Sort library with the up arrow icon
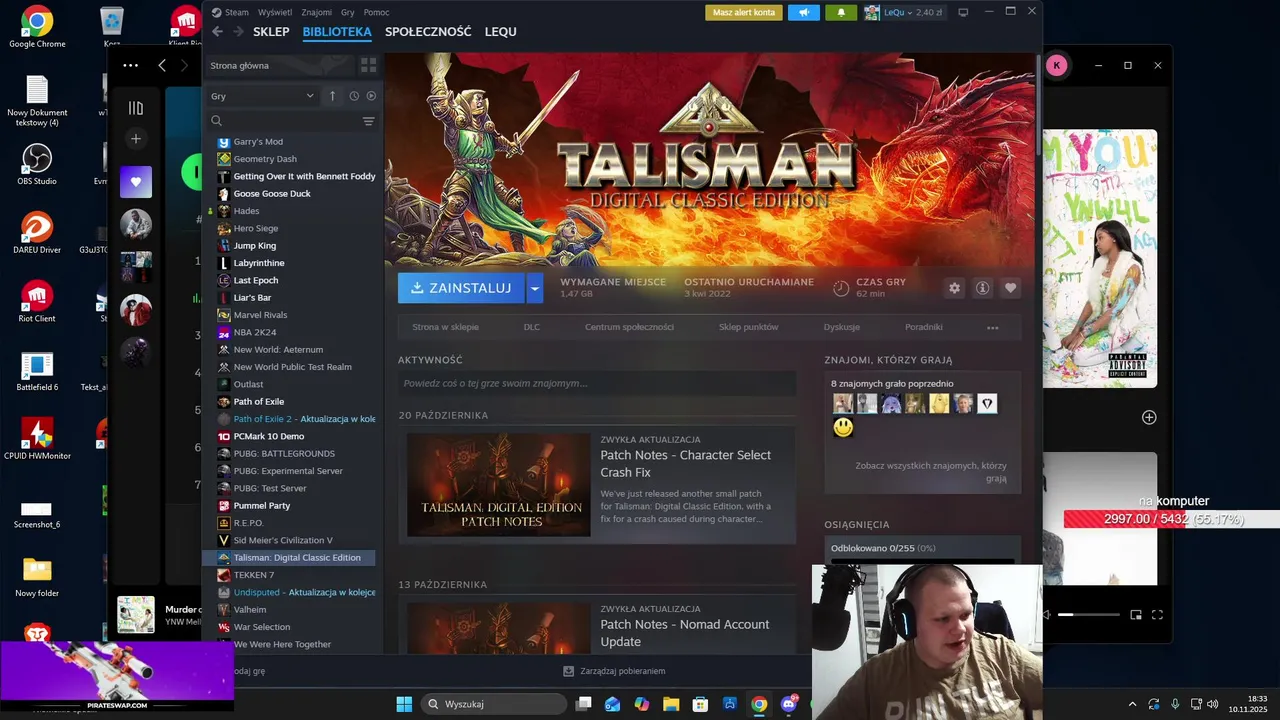This screenshot has width=1280, height=720. click(x=333, y=96)
